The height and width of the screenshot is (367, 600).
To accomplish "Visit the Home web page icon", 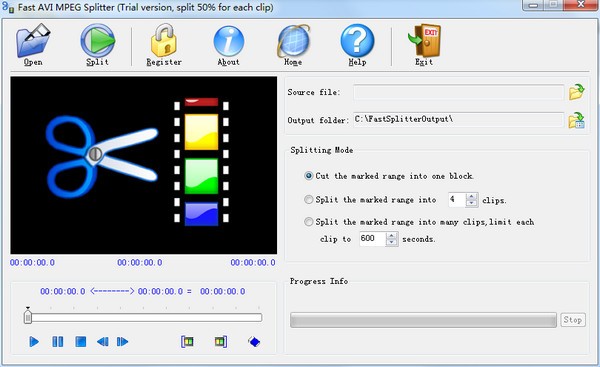I will (293, 44).
